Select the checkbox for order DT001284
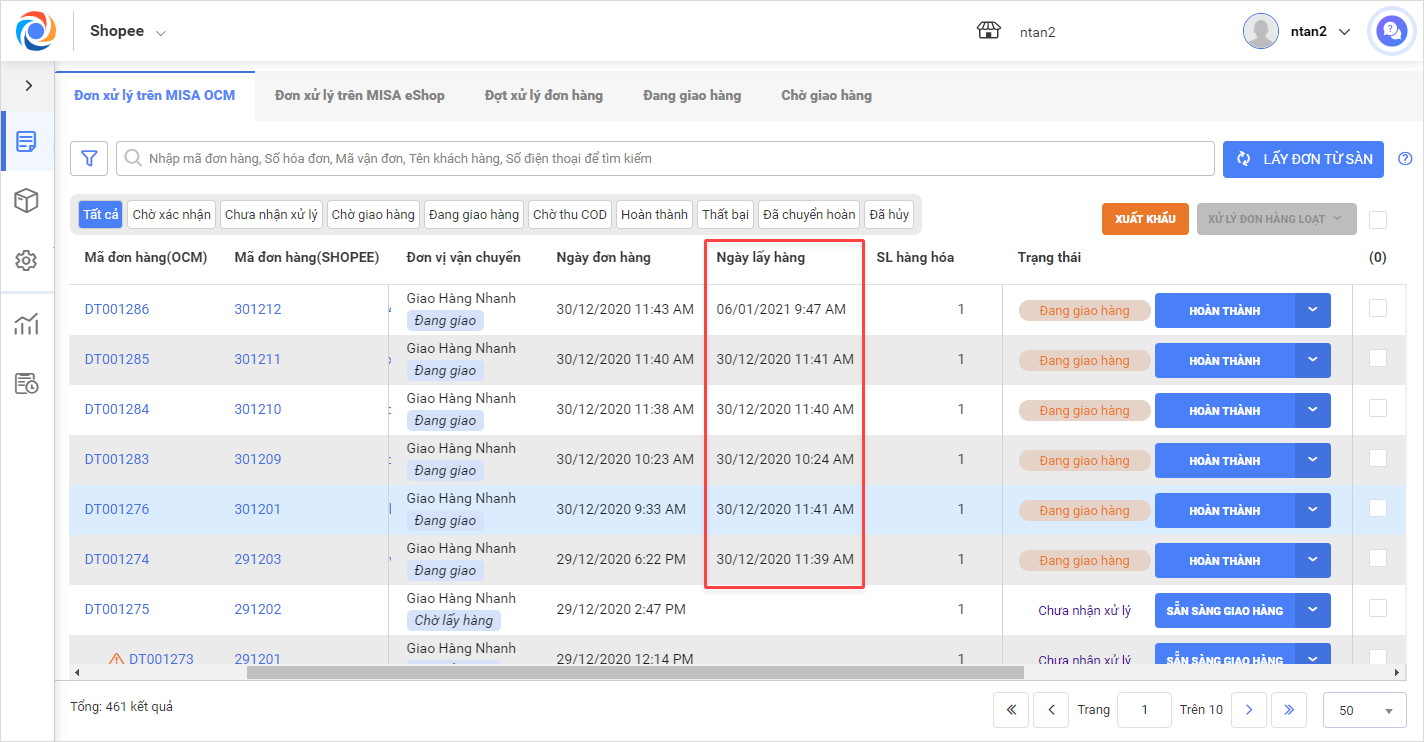Screen dimensions: 1424x742 1377,408
